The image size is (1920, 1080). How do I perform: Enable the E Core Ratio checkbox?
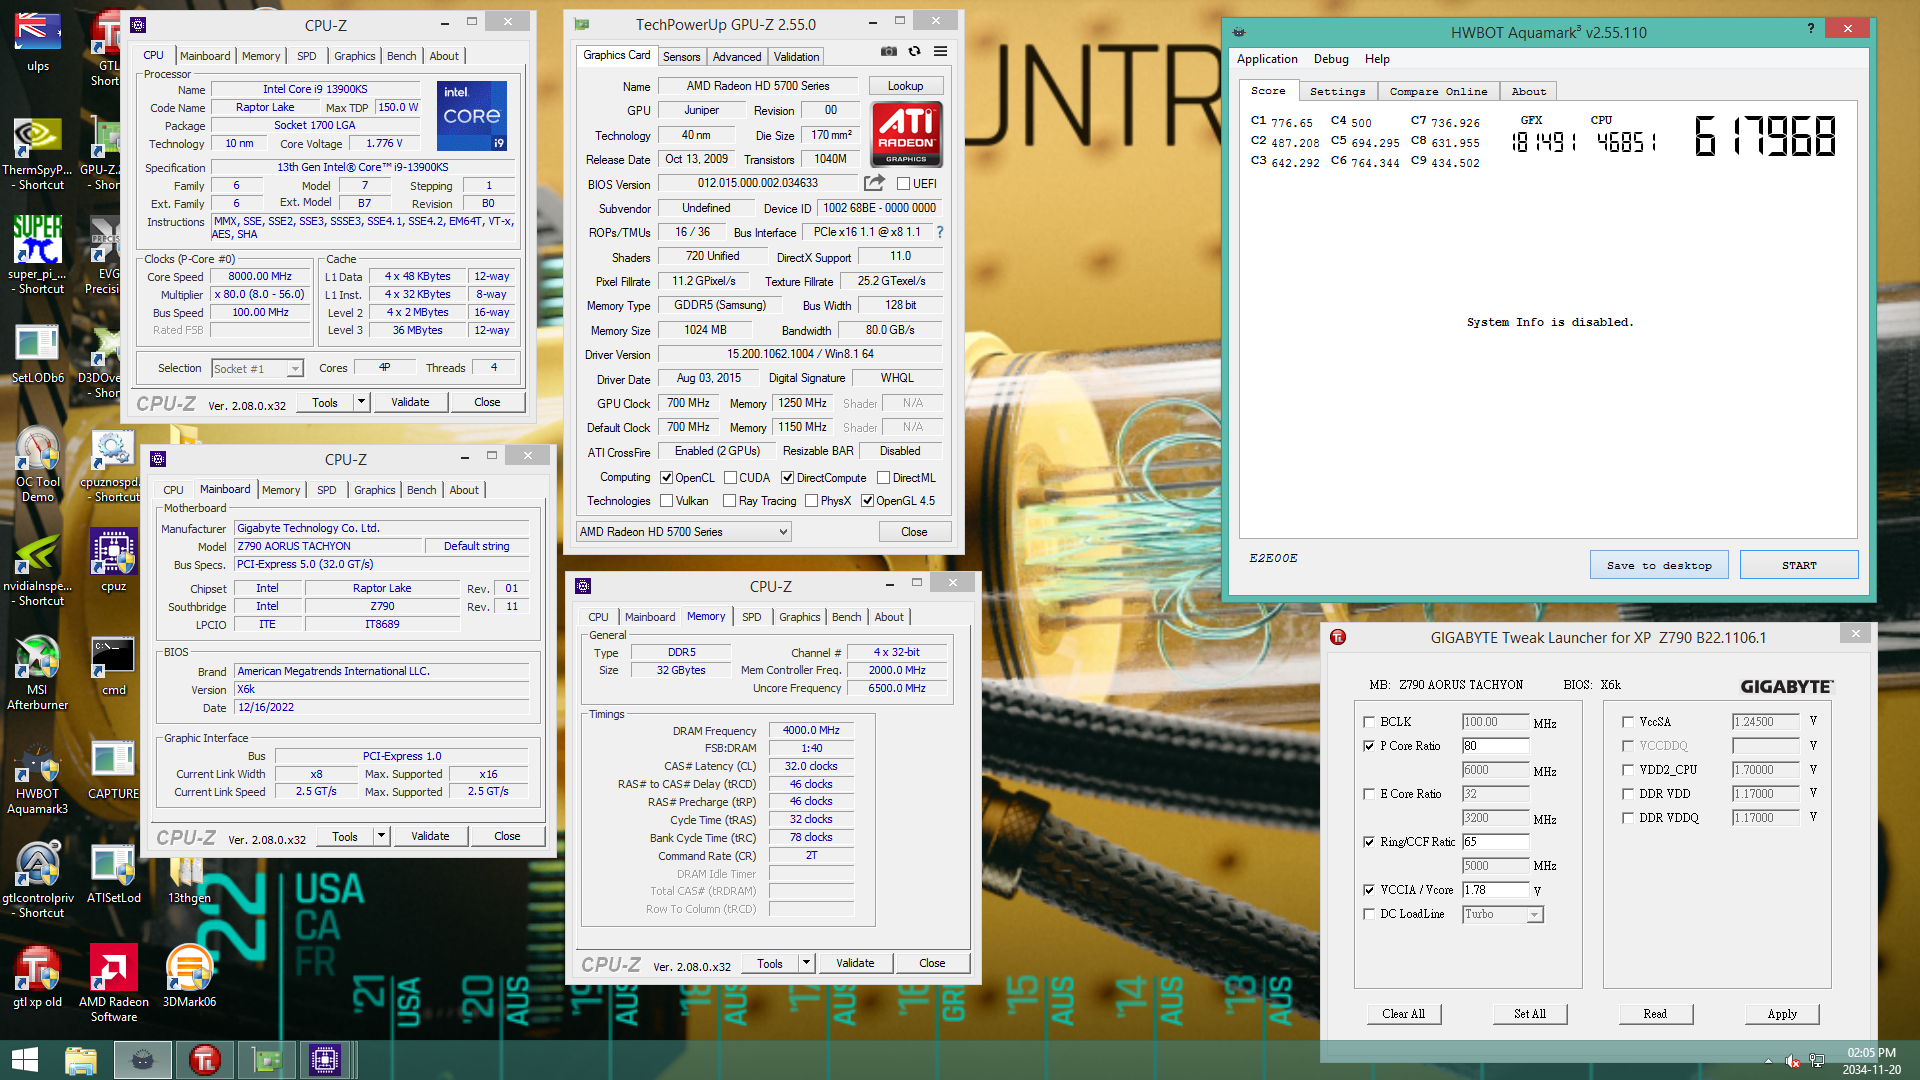[1369, 794]
